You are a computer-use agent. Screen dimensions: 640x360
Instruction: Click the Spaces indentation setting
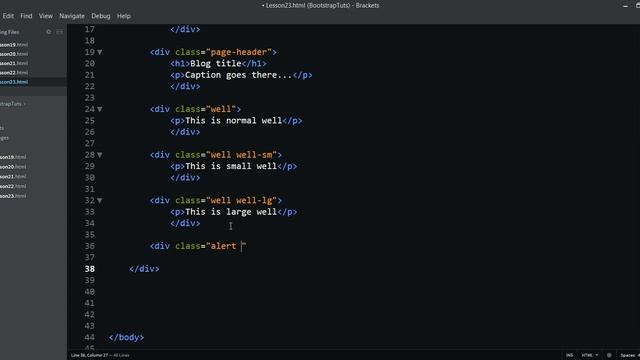[x=630, y=355]
